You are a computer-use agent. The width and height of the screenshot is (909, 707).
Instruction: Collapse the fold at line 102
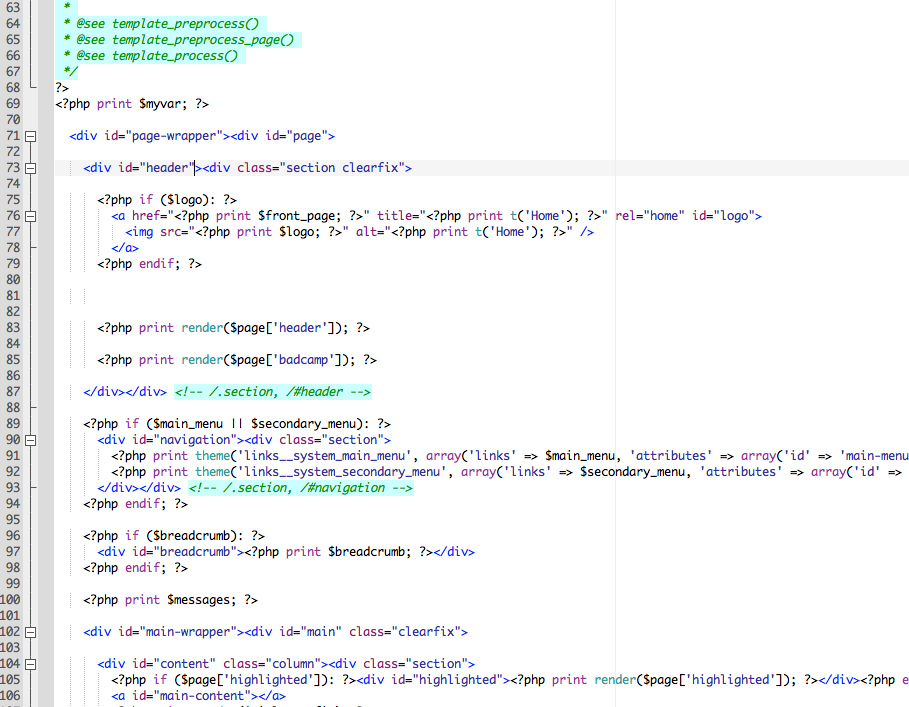pos(31,632)
